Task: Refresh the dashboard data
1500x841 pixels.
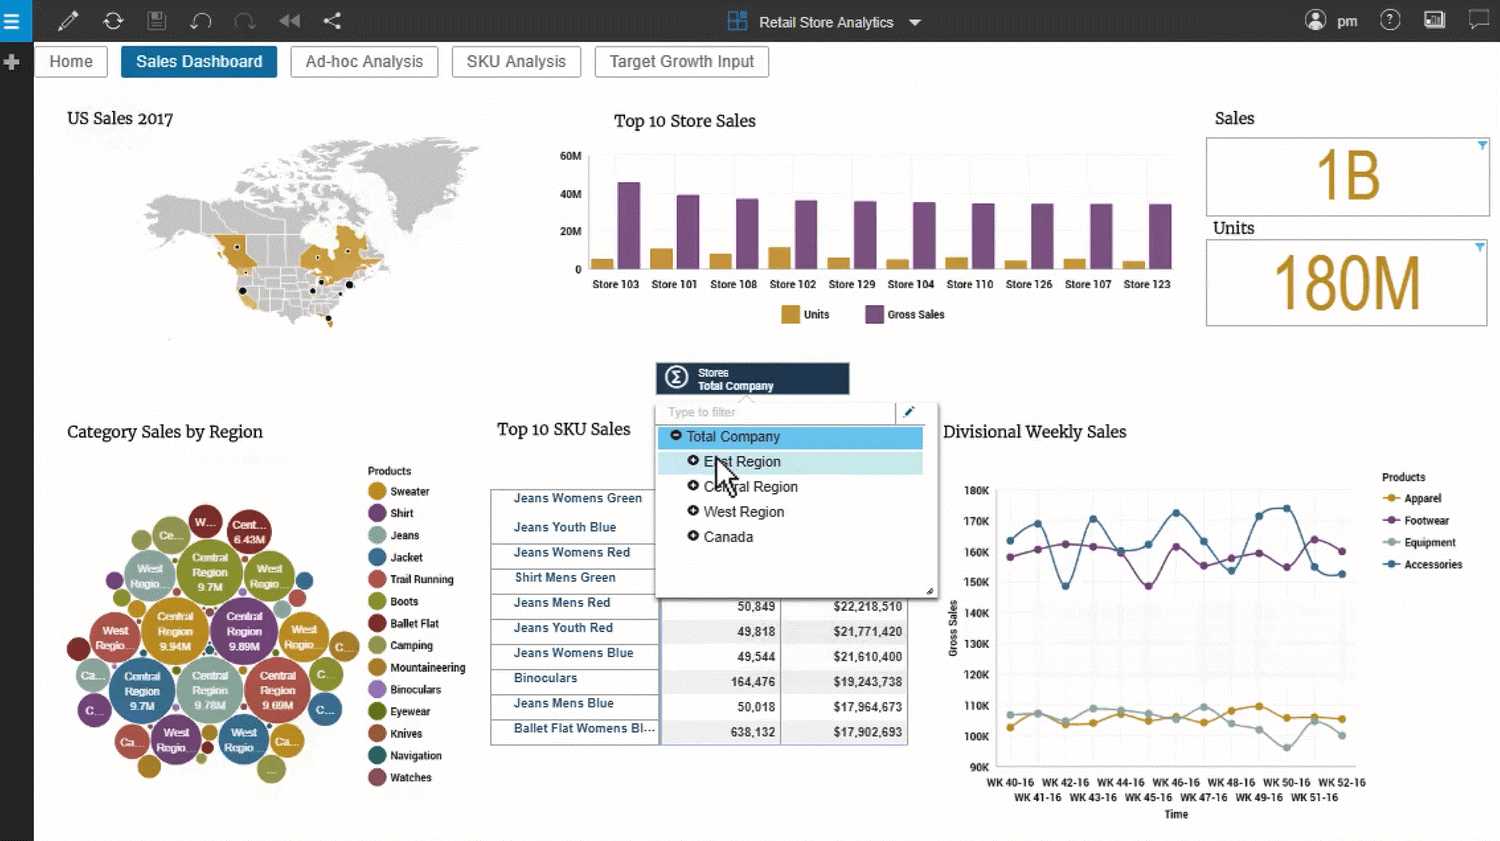Action: point(113,21)
